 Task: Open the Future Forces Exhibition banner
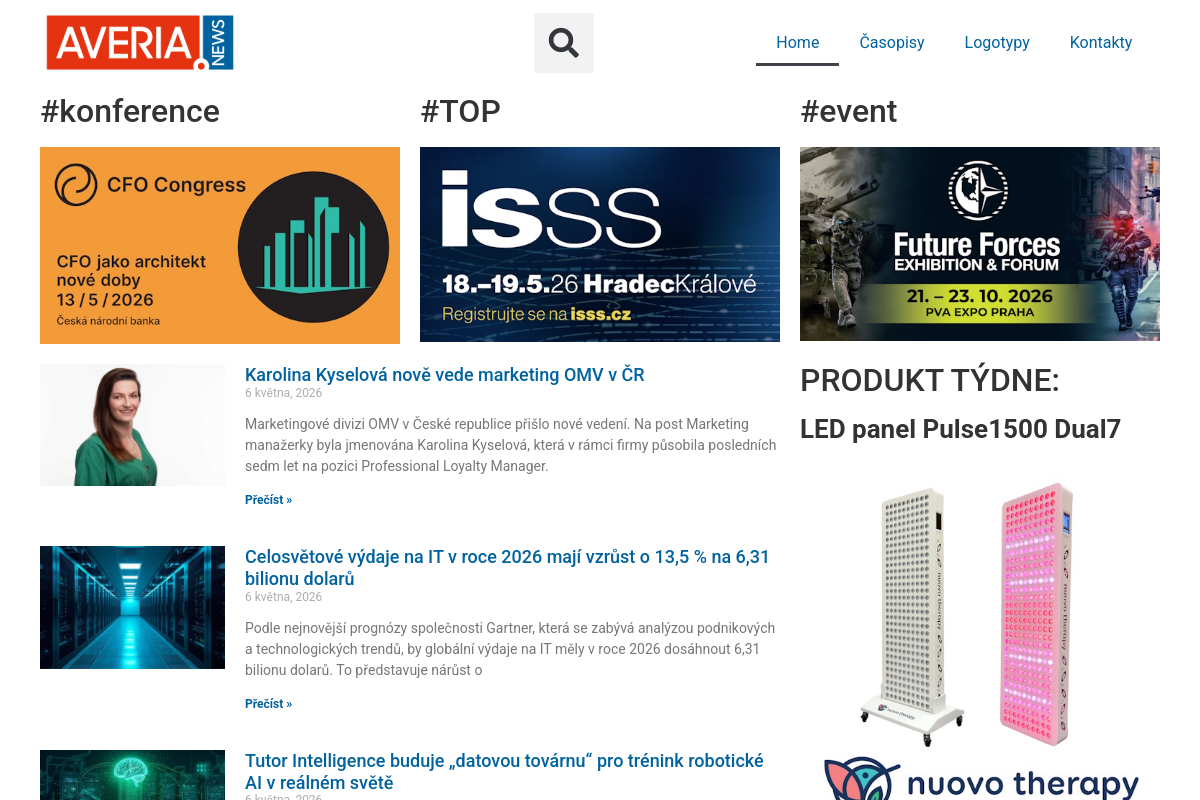click(980, 244)
